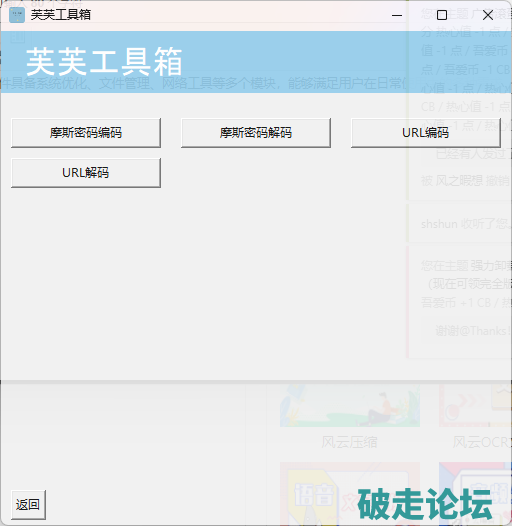
Task: Select the faint 风云压缩 label
Action: click(x=349, y=442)
